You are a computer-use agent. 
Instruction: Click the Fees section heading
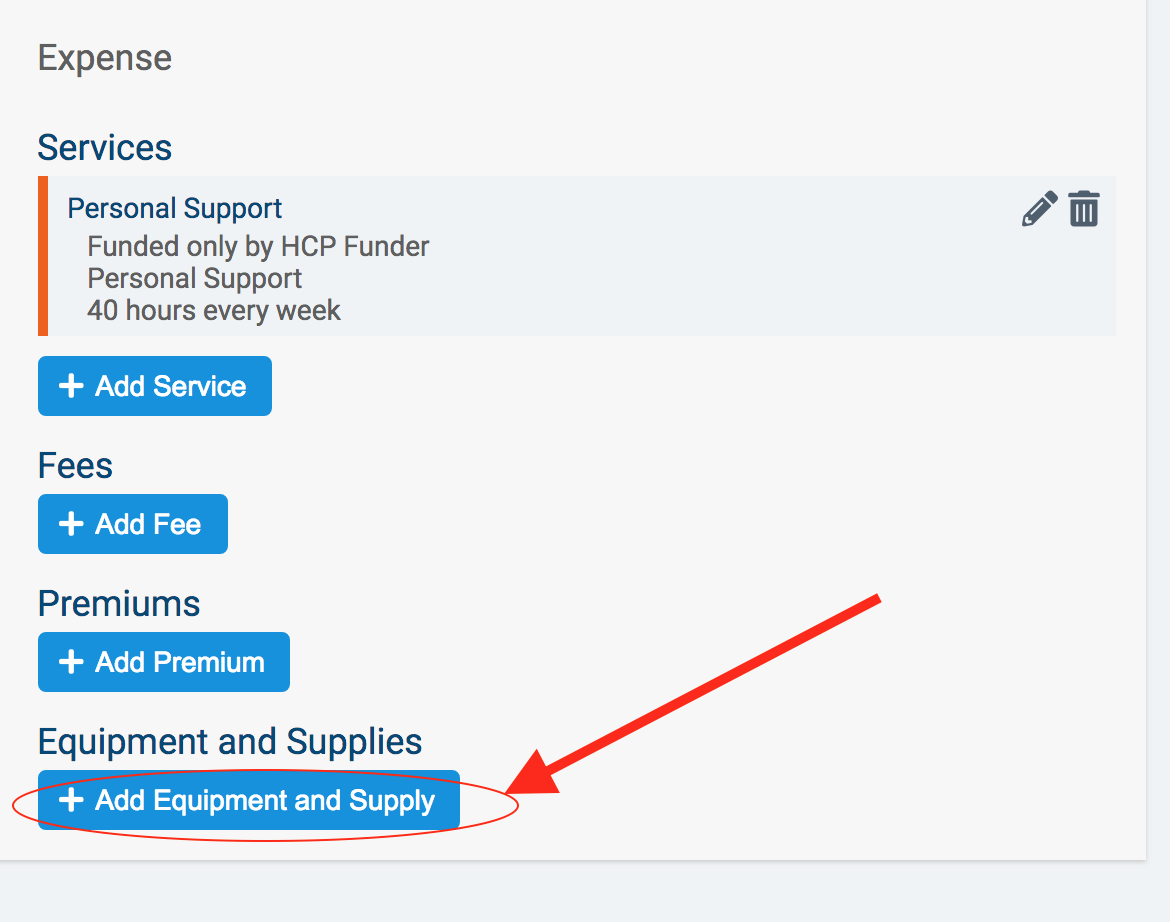[75, 466]
